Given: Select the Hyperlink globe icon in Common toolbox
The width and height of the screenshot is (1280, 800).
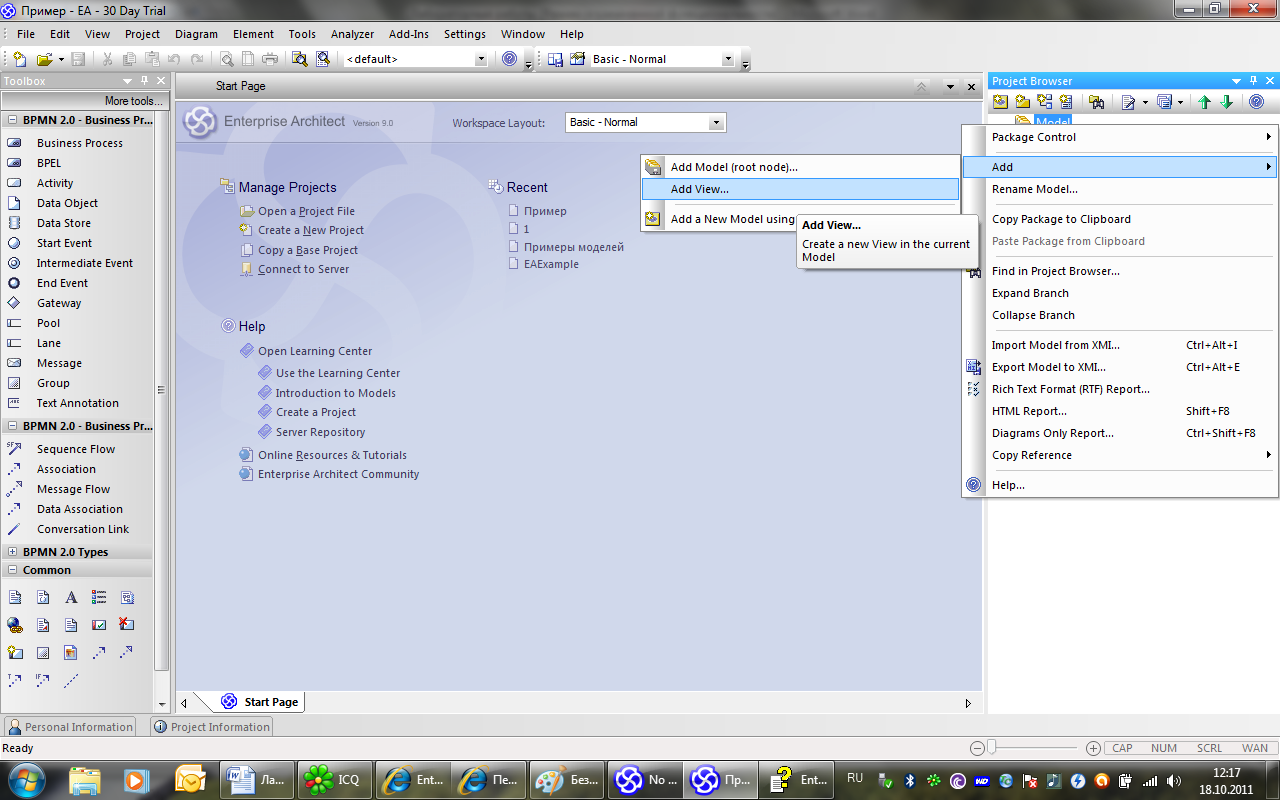Looking at the screenshot, I should (x=15, y=625).
